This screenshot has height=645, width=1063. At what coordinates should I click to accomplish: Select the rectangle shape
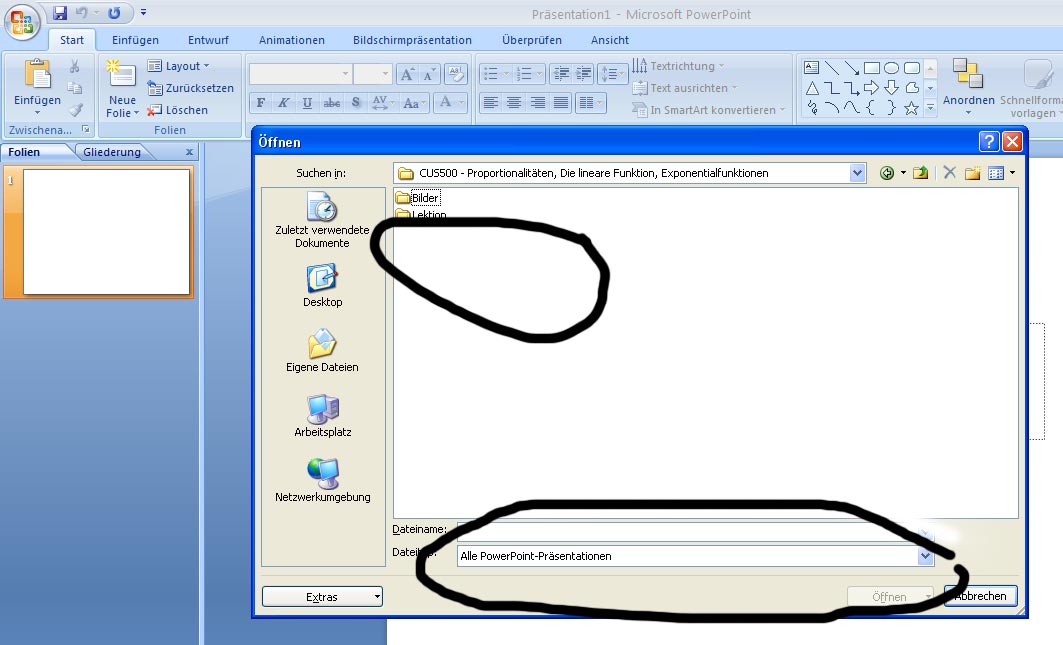(872, 67)
